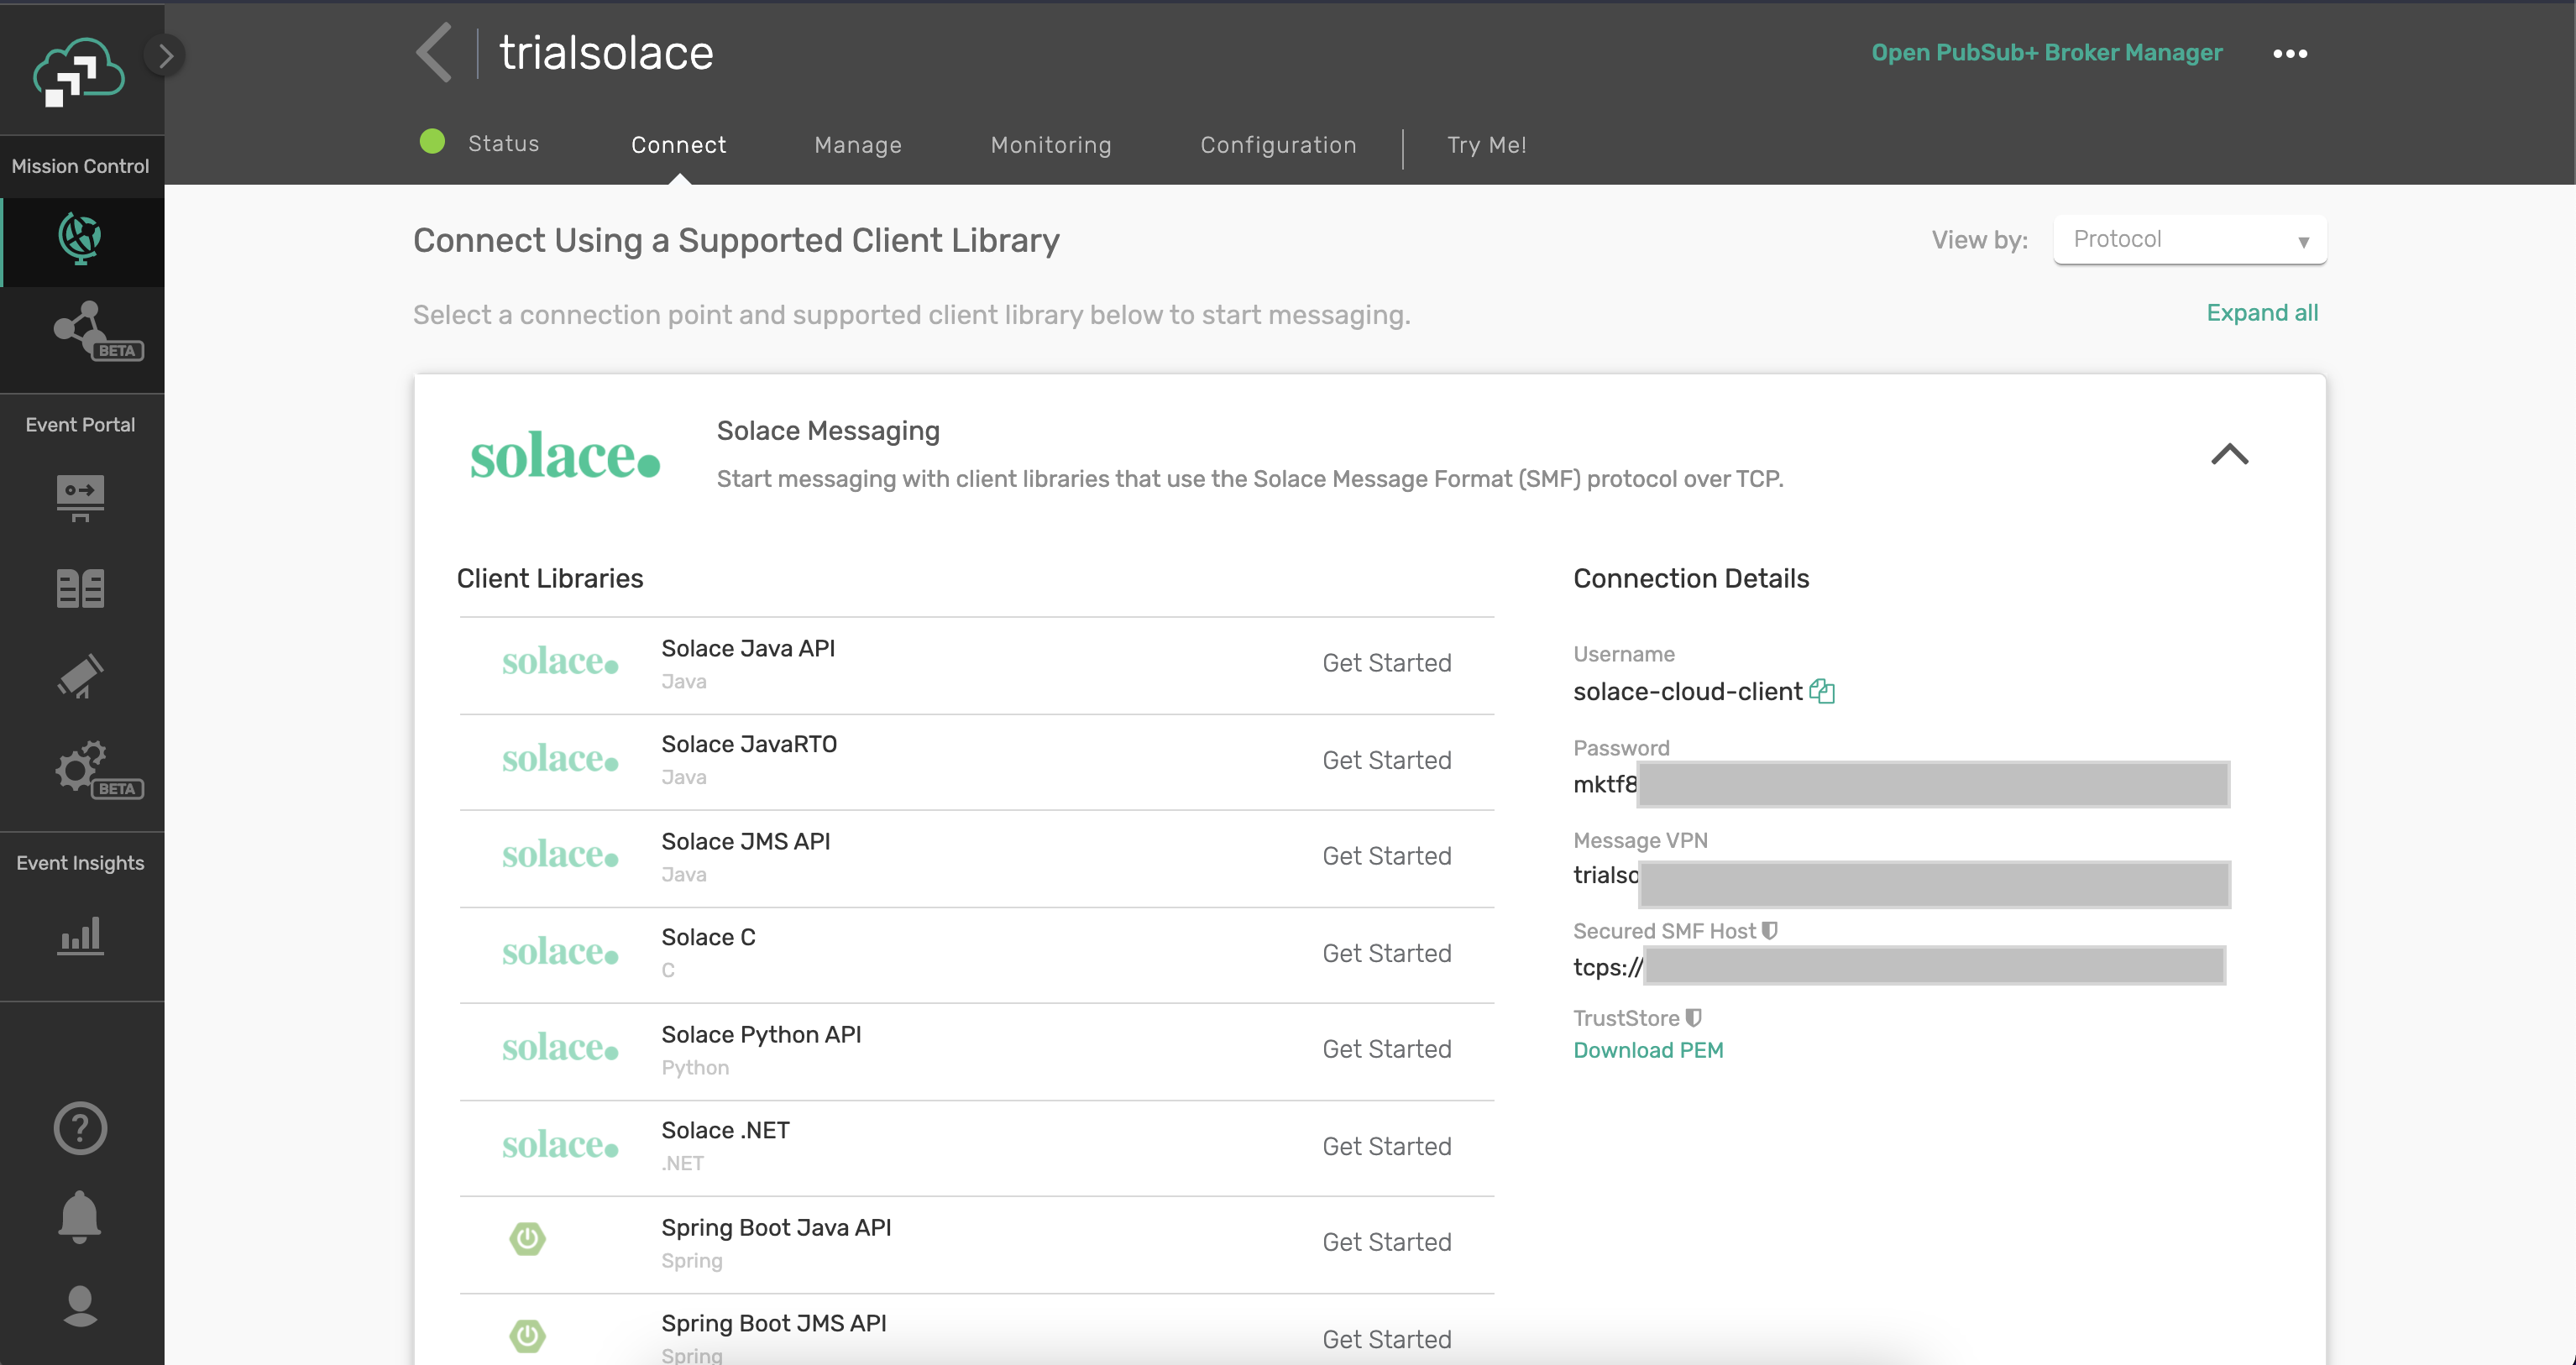
Task: Open the notifications bell icon
Action: [80, 1217]
